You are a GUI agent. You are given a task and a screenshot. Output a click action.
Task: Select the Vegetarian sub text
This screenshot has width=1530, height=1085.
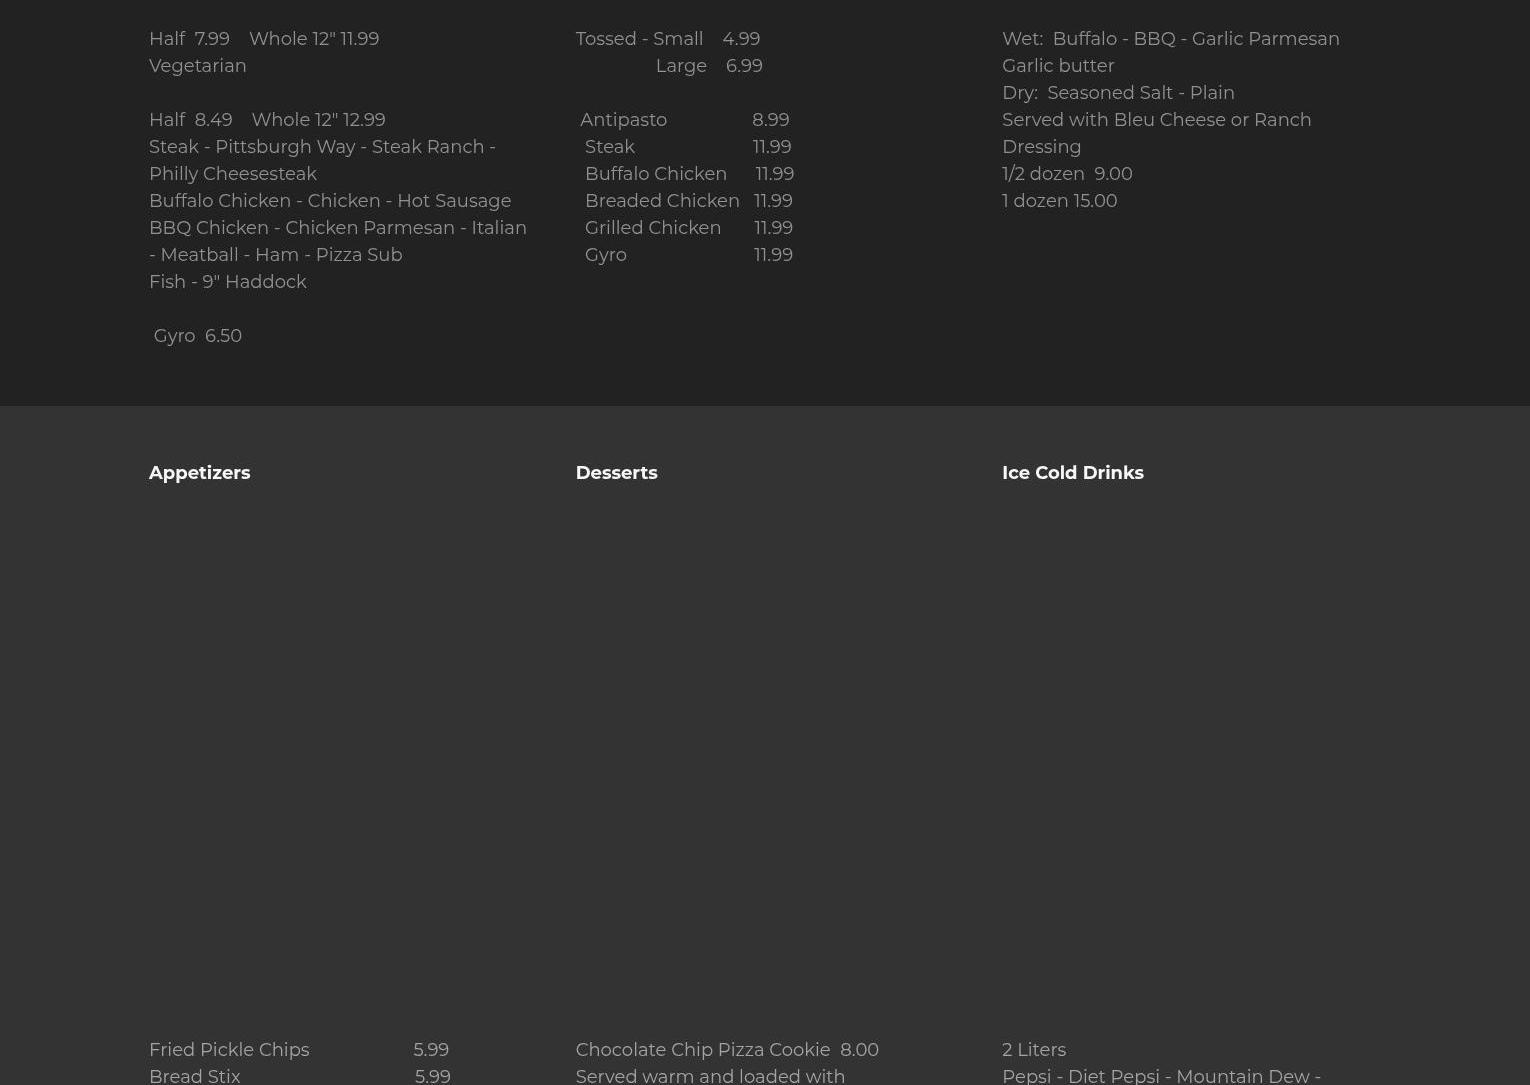[197, 66]
